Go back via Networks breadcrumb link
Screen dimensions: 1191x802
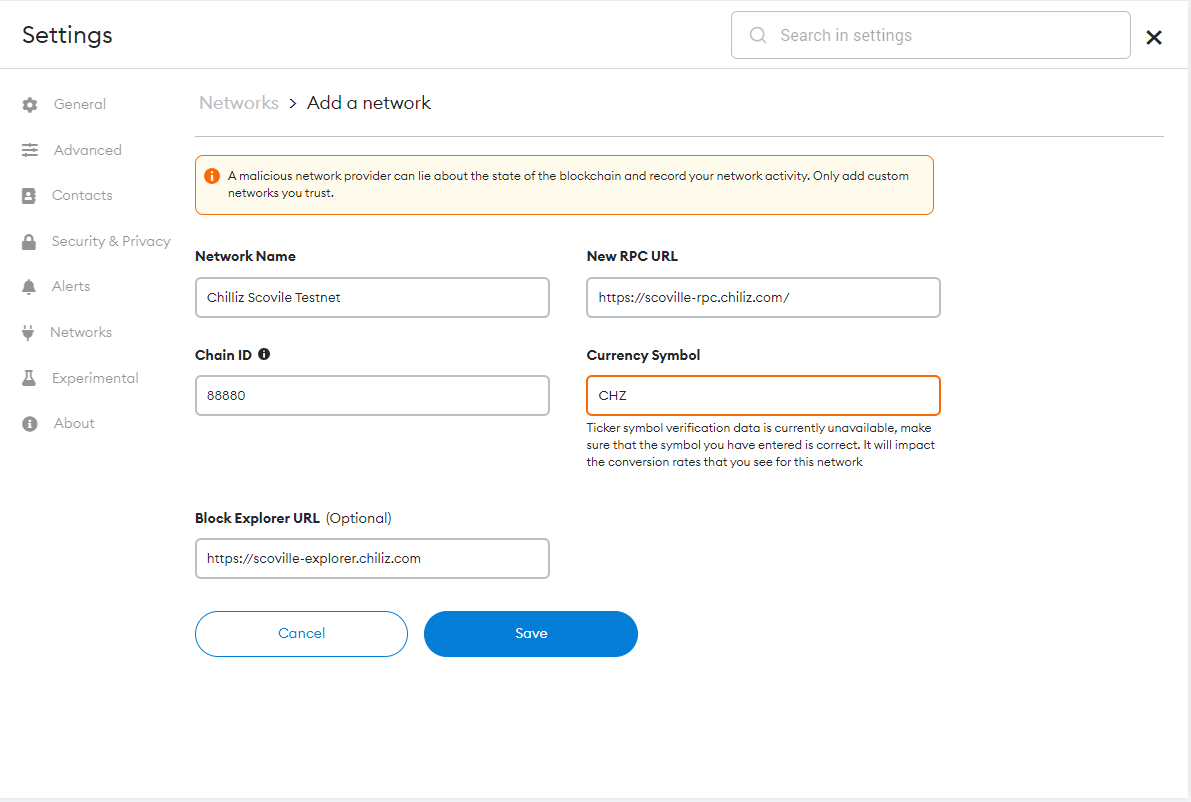point(239,103)
